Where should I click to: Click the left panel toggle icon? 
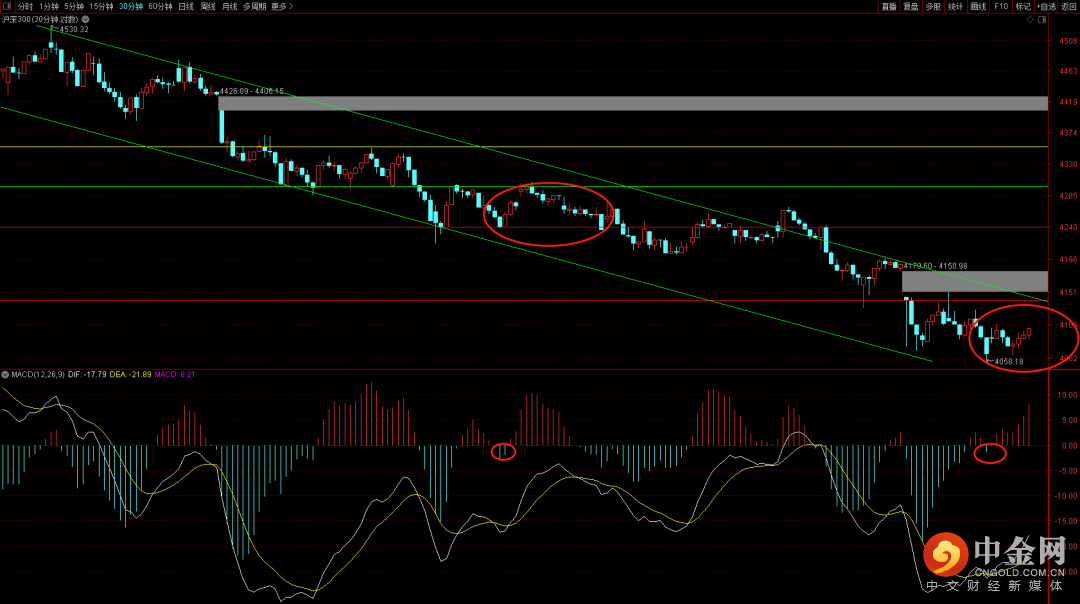point(7,6)
